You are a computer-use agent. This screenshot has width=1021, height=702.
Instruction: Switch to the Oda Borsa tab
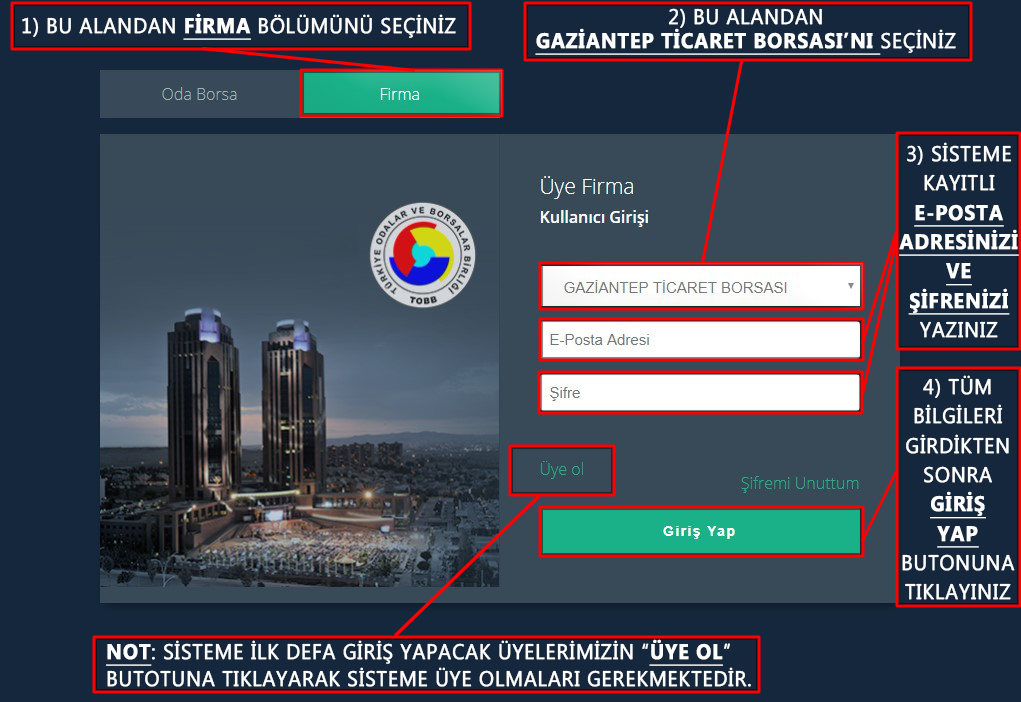coord(199,94)
